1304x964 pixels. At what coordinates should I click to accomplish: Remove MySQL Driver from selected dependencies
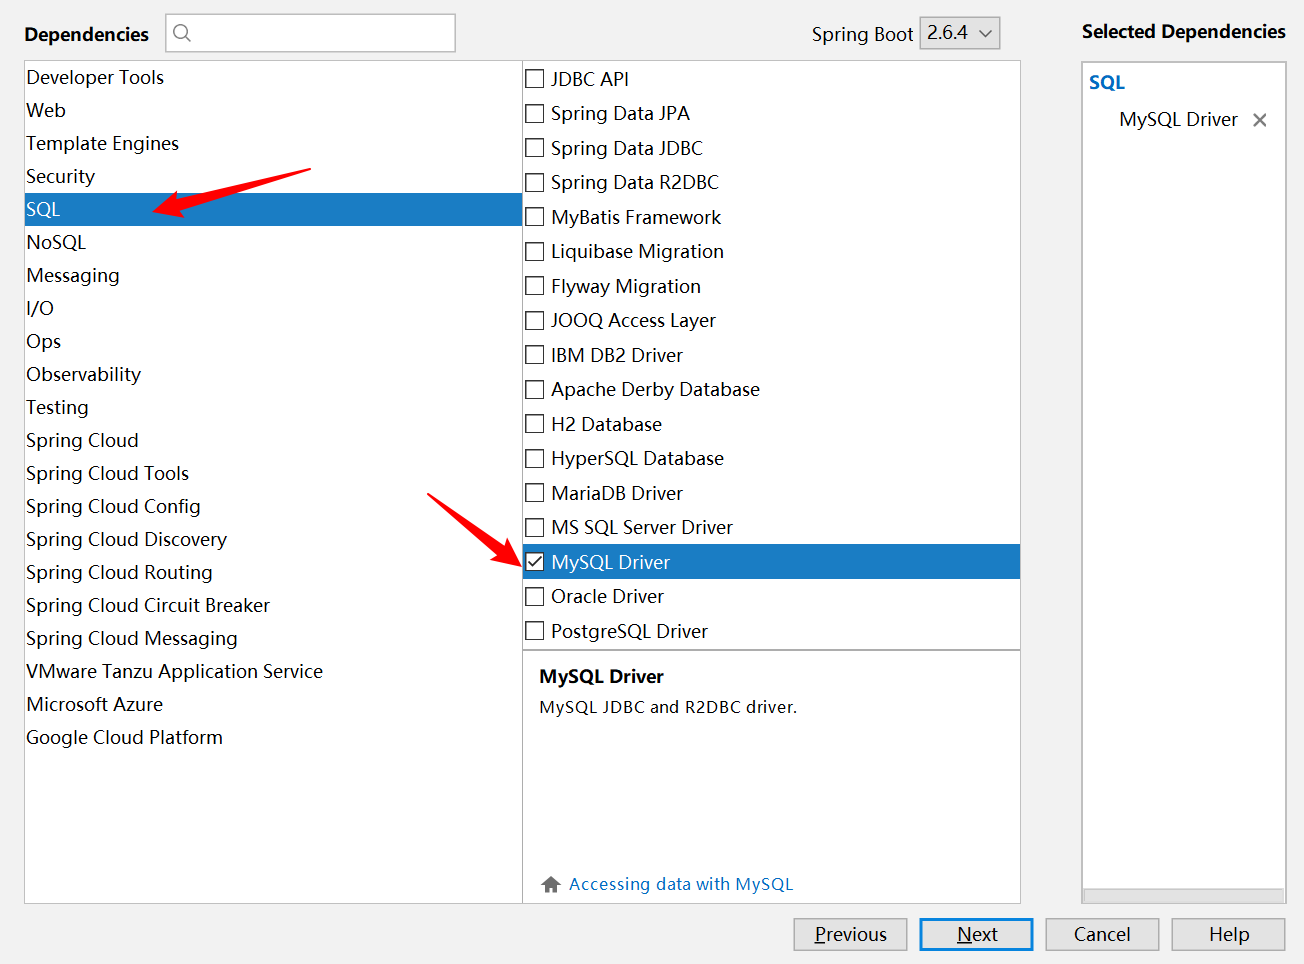click(x=1260, y=120)
